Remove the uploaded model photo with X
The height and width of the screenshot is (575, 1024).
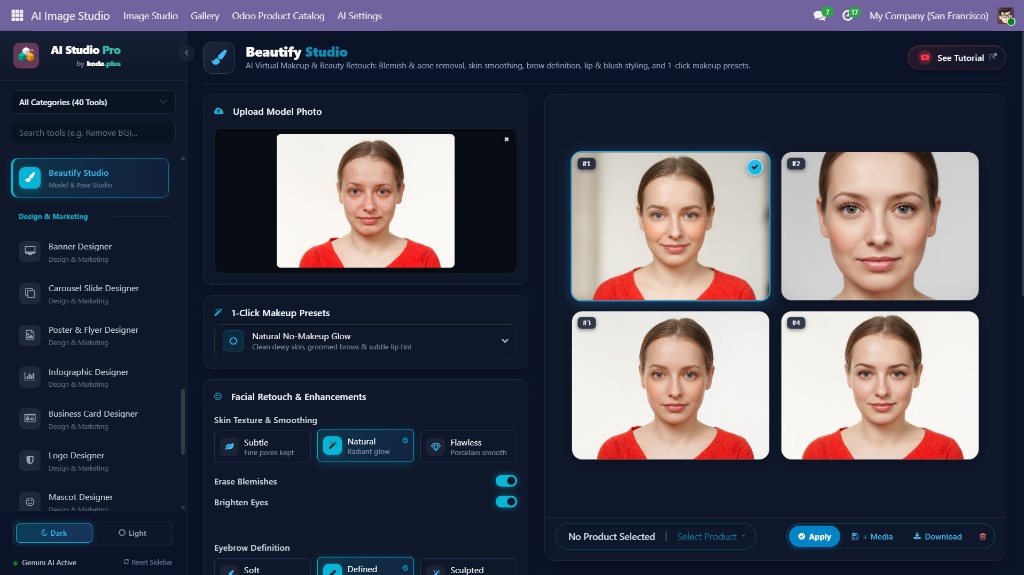(x=506, y=139)
